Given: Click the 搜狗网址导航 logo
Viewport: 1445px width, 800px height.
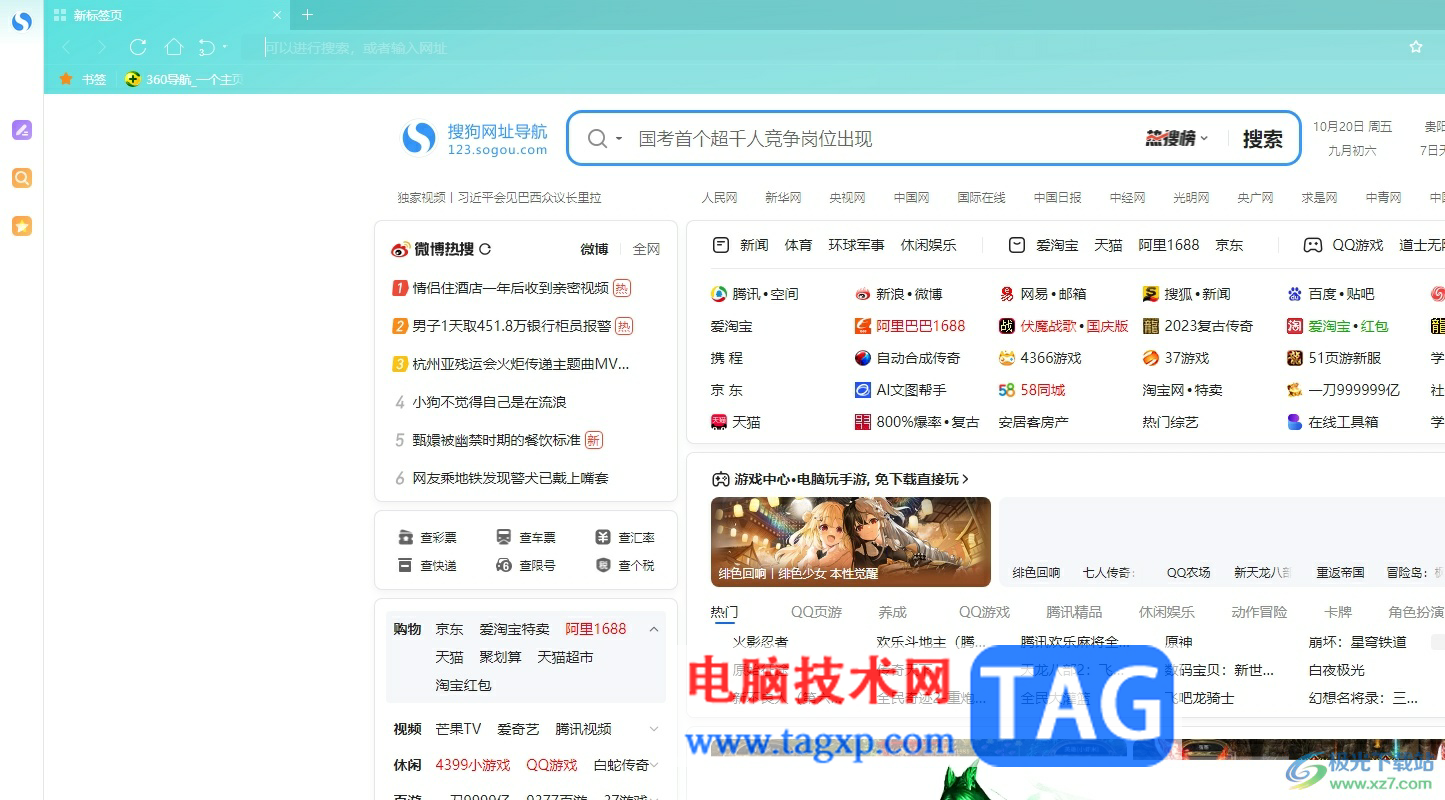Looking at the screenshot, I should tap(475, 138).
